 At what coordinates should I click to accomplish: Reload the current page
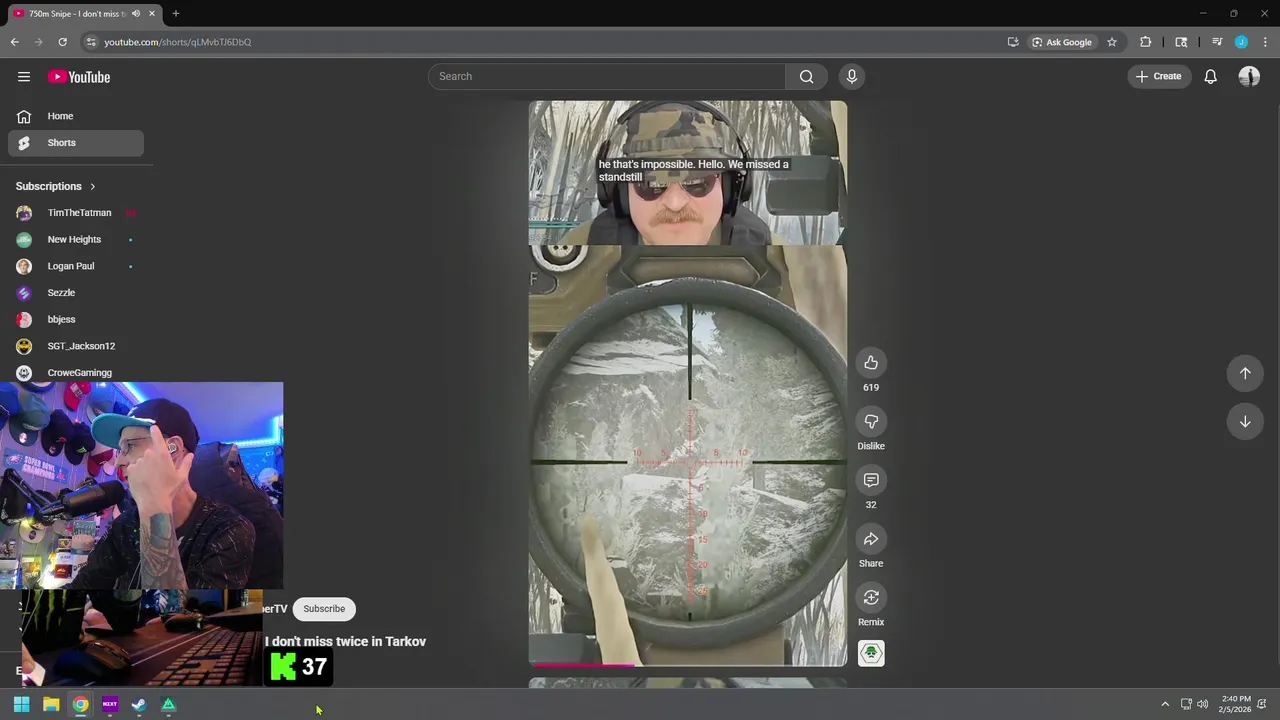(x=62, y=42)
